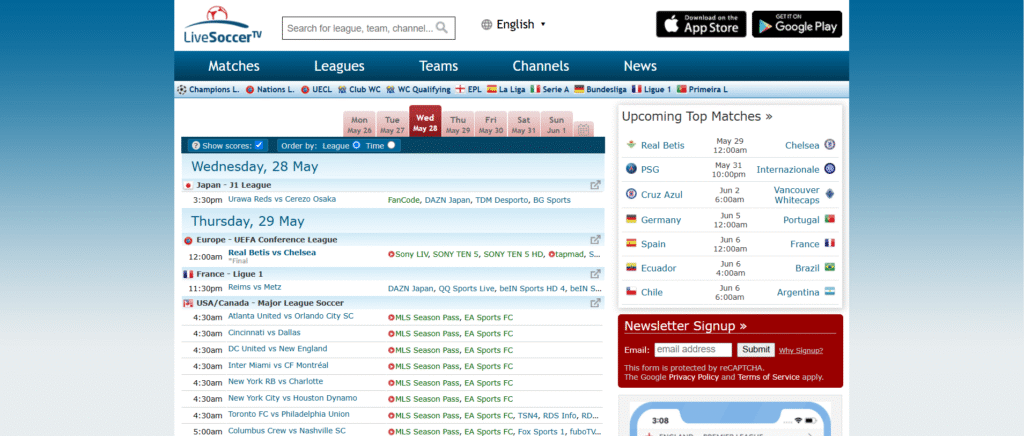This screenshot has height=436, width=1024.
Task: Switch to the Tue May 27 tab
Action: coord(392,125)
